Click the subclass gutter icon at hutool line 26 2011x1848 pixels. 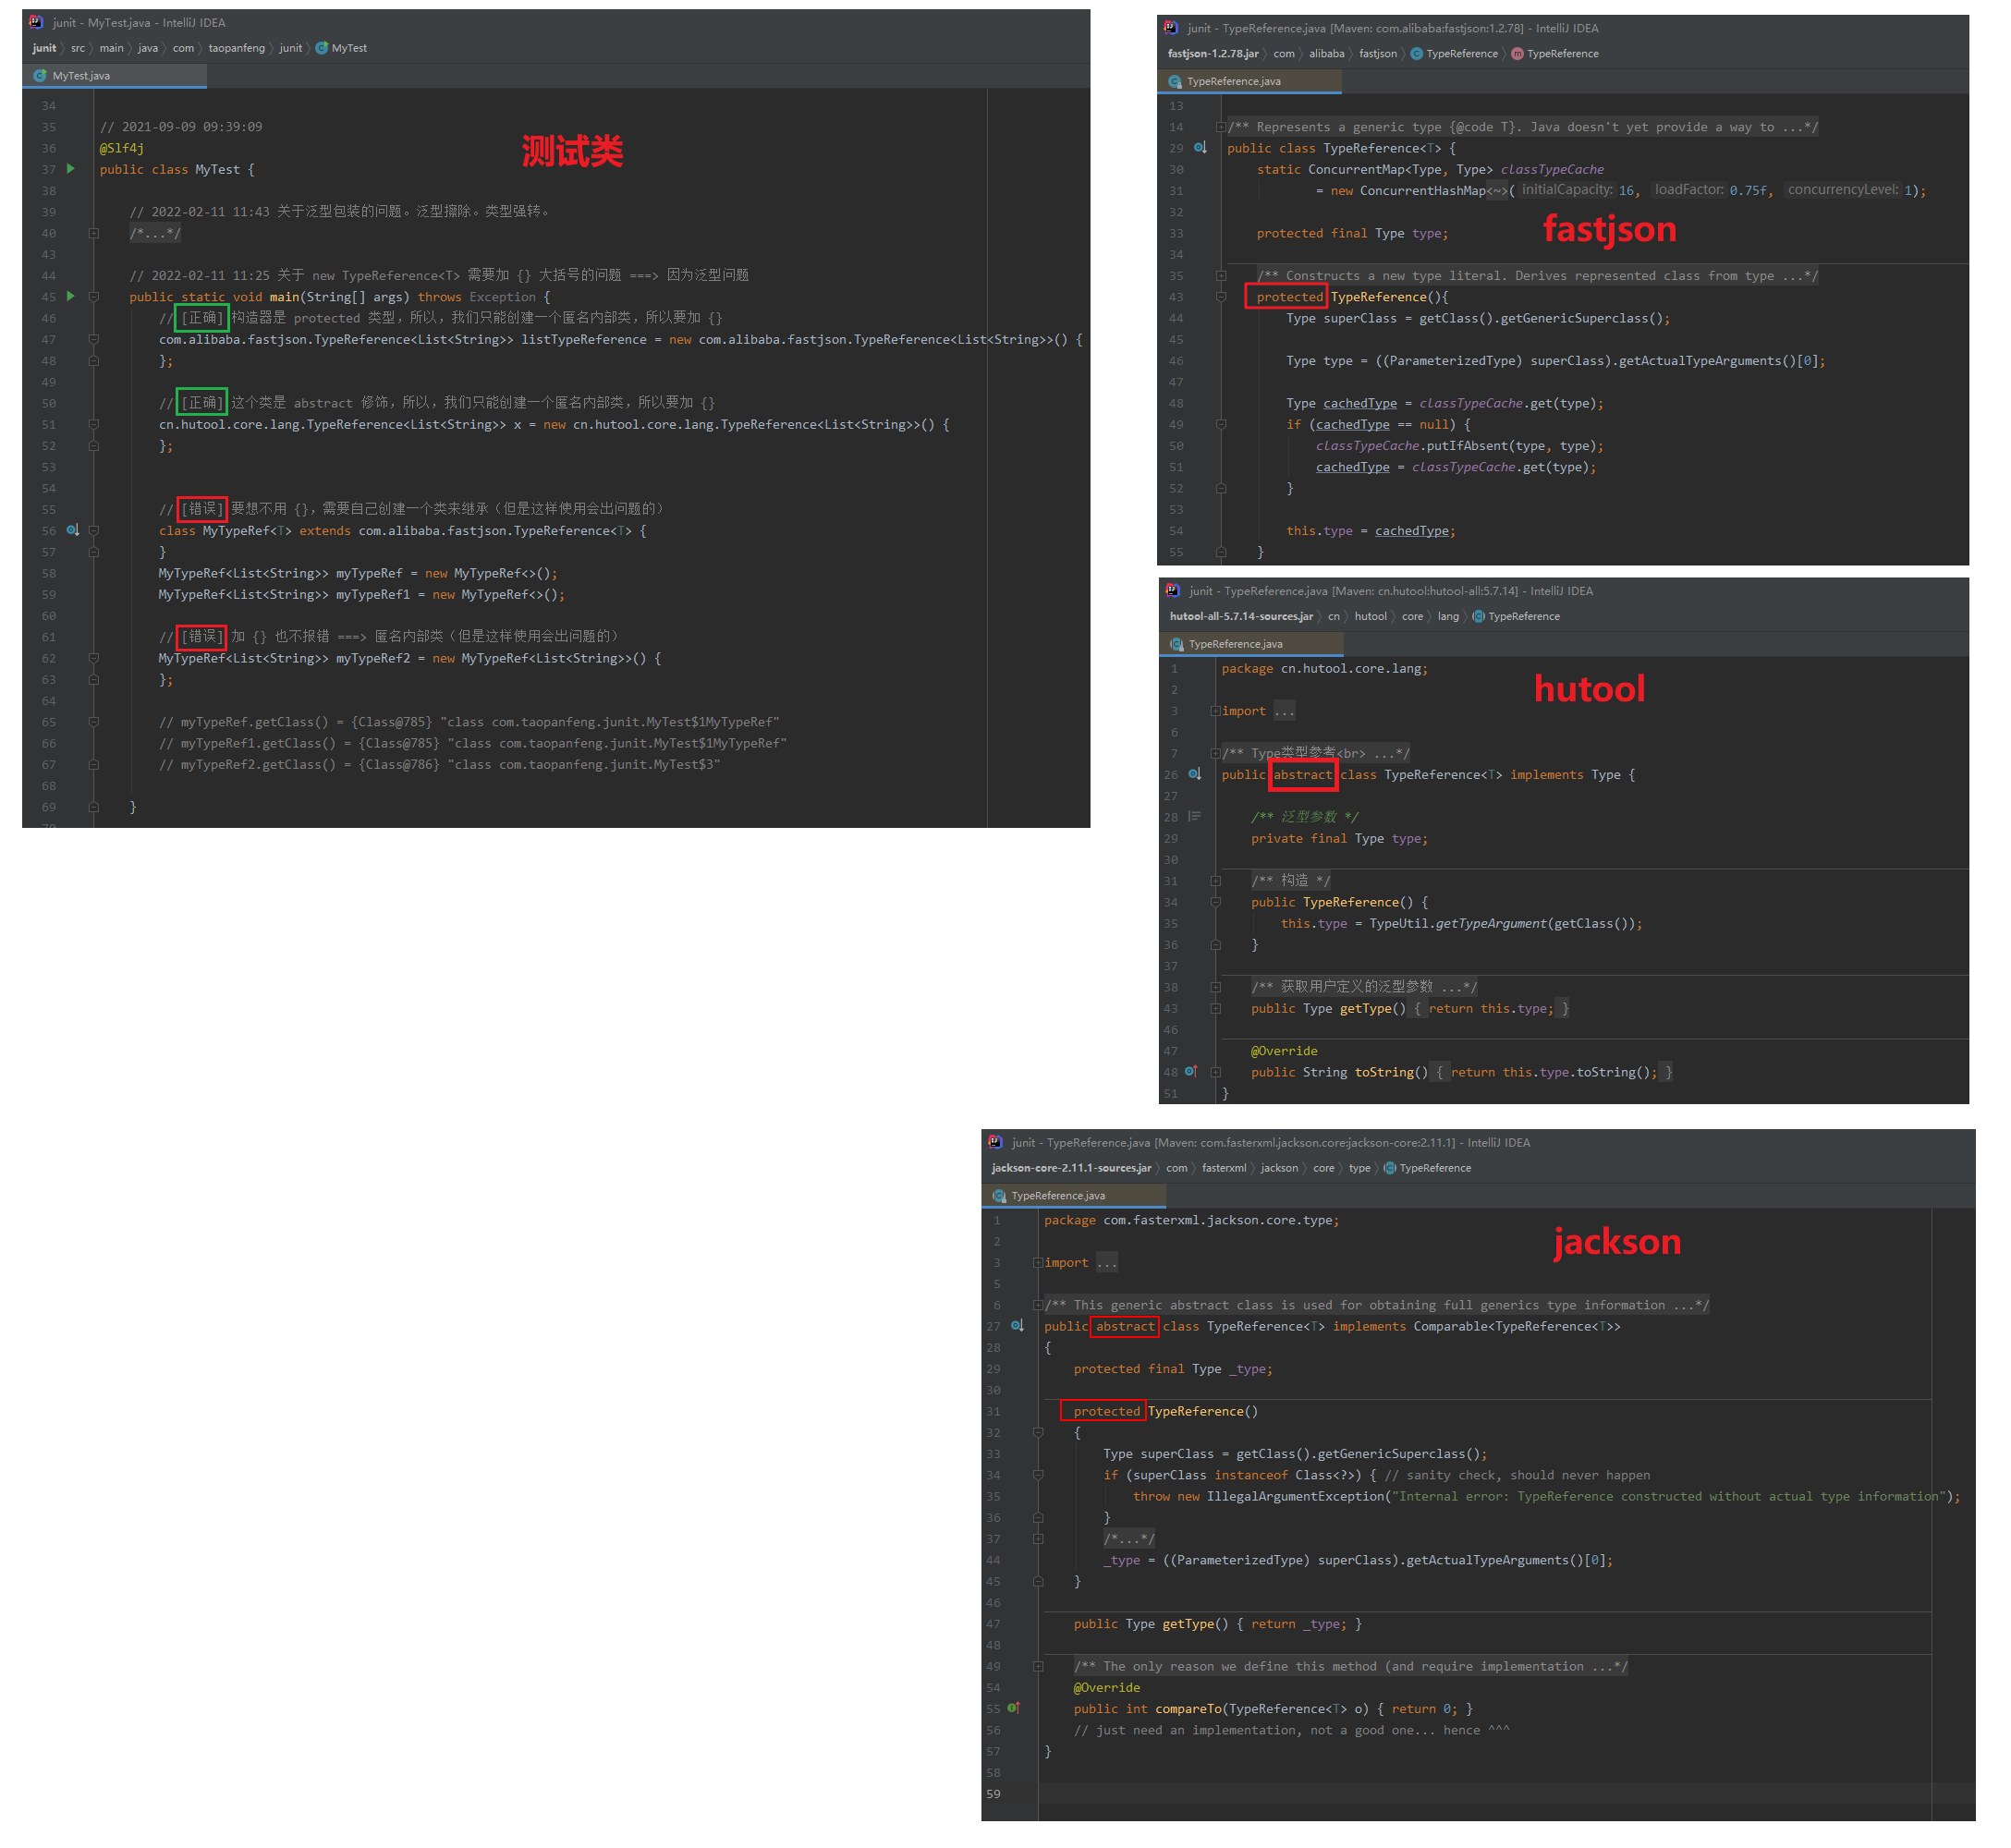pos(1195,775)
